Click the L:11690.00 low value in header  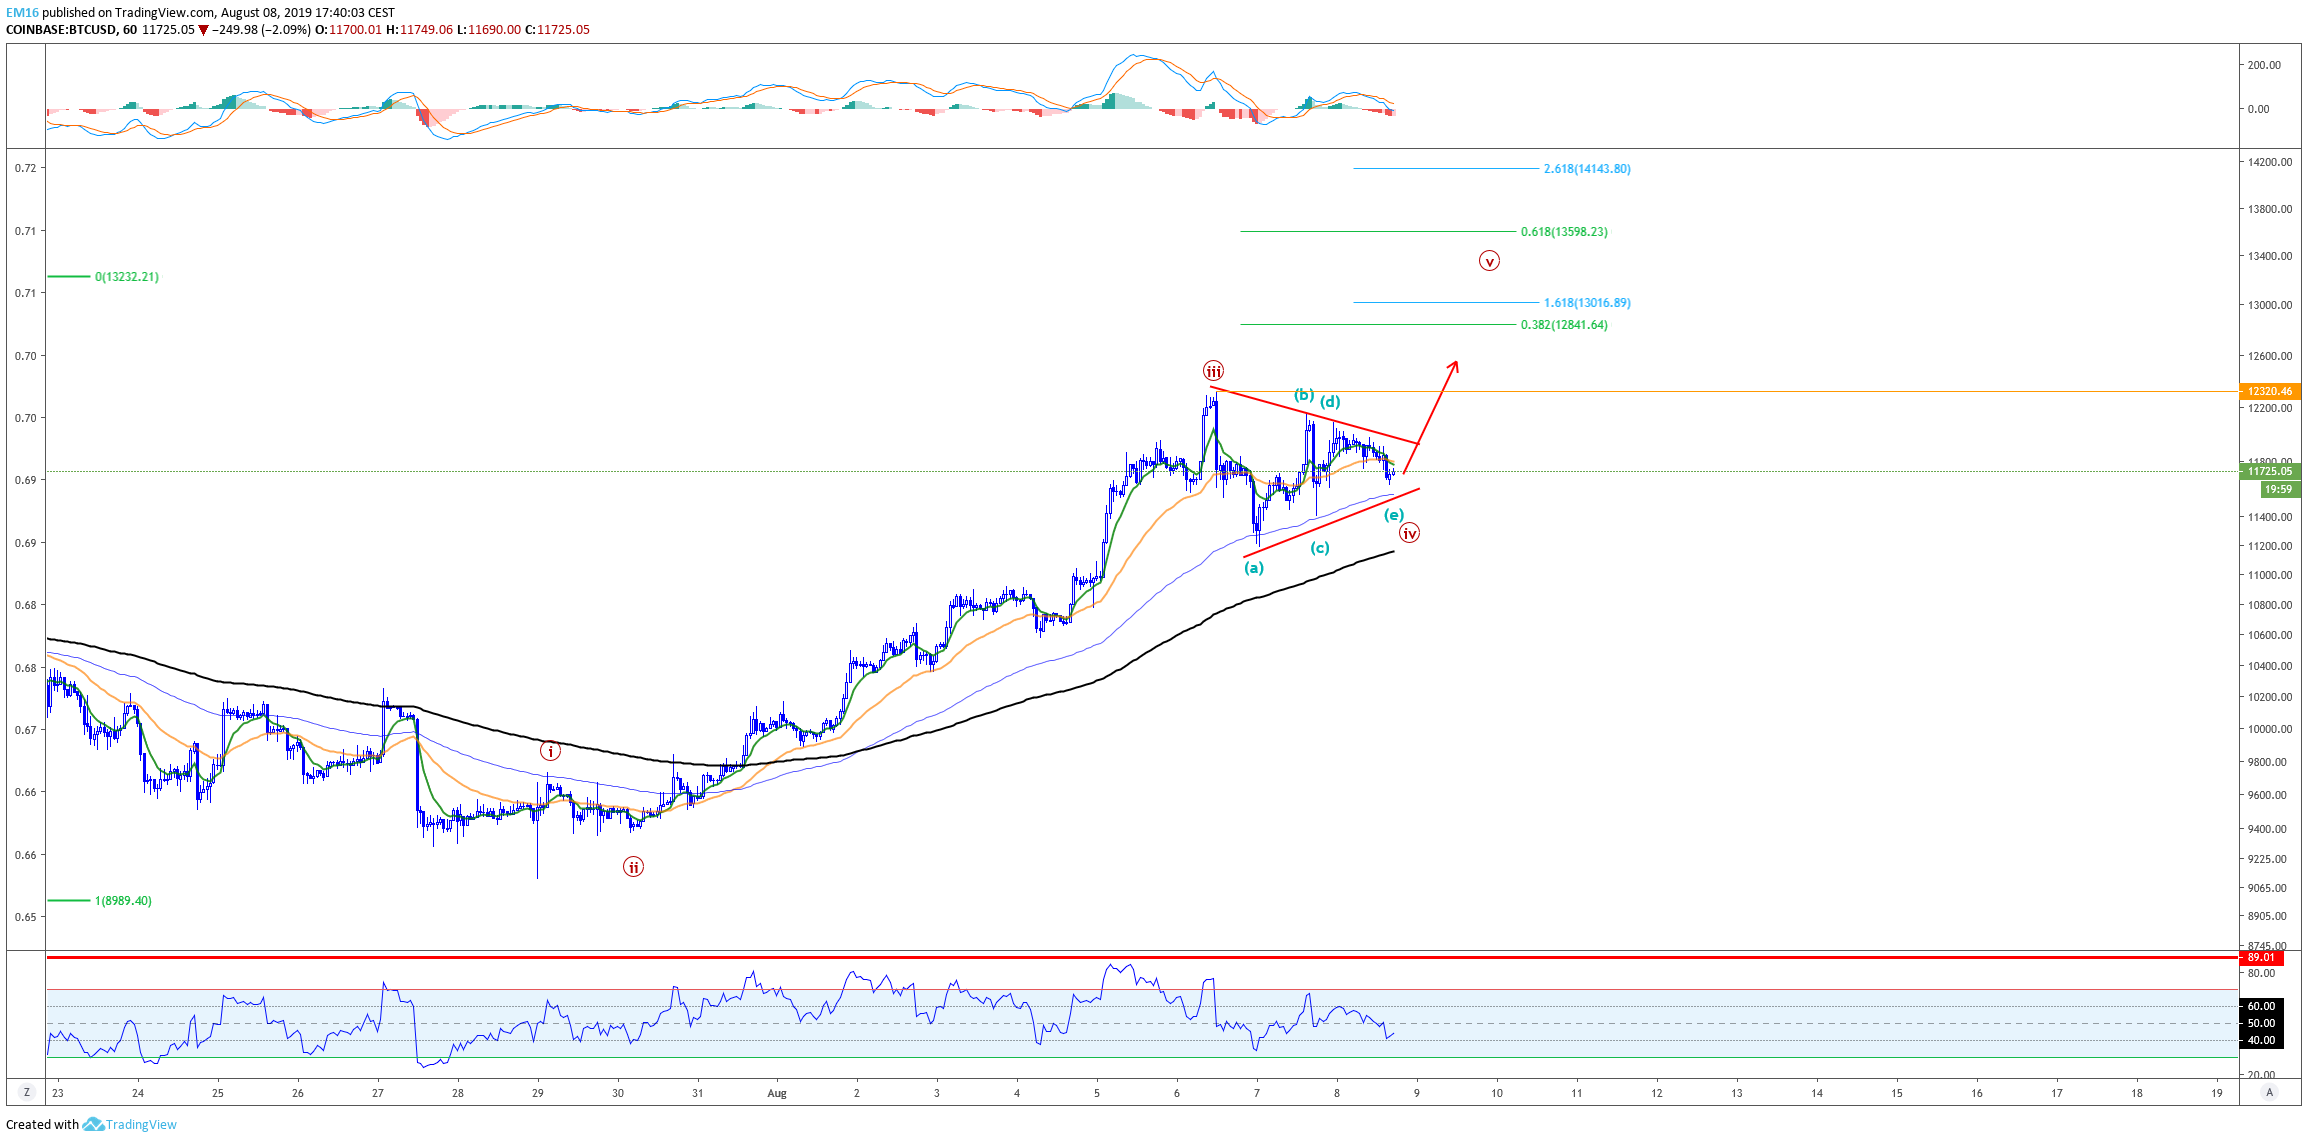click(x=489, y=30)
